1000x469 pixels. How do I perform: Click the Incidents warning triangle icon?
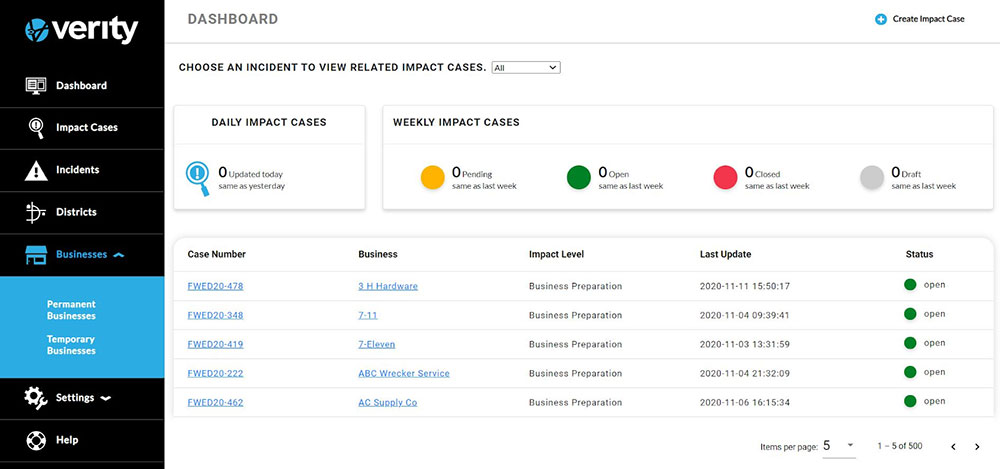tap(36, 170)
